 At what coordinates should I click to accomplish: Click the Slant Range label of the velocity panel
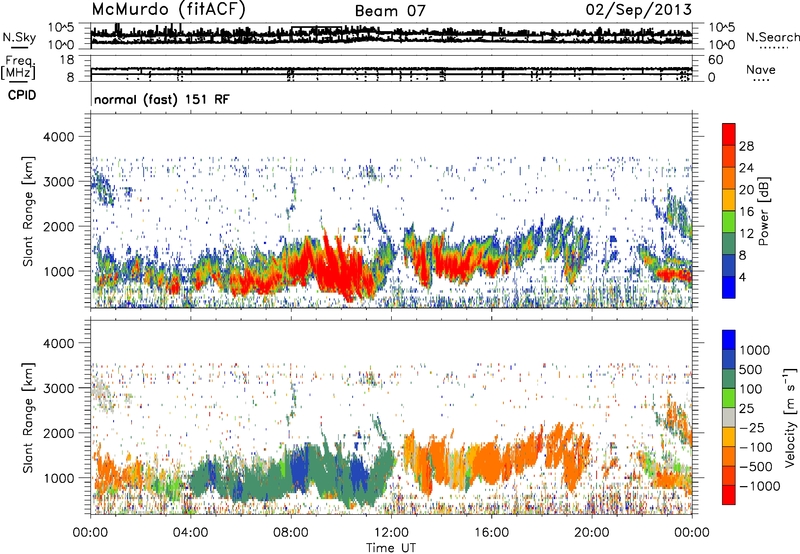coord(28,418)
